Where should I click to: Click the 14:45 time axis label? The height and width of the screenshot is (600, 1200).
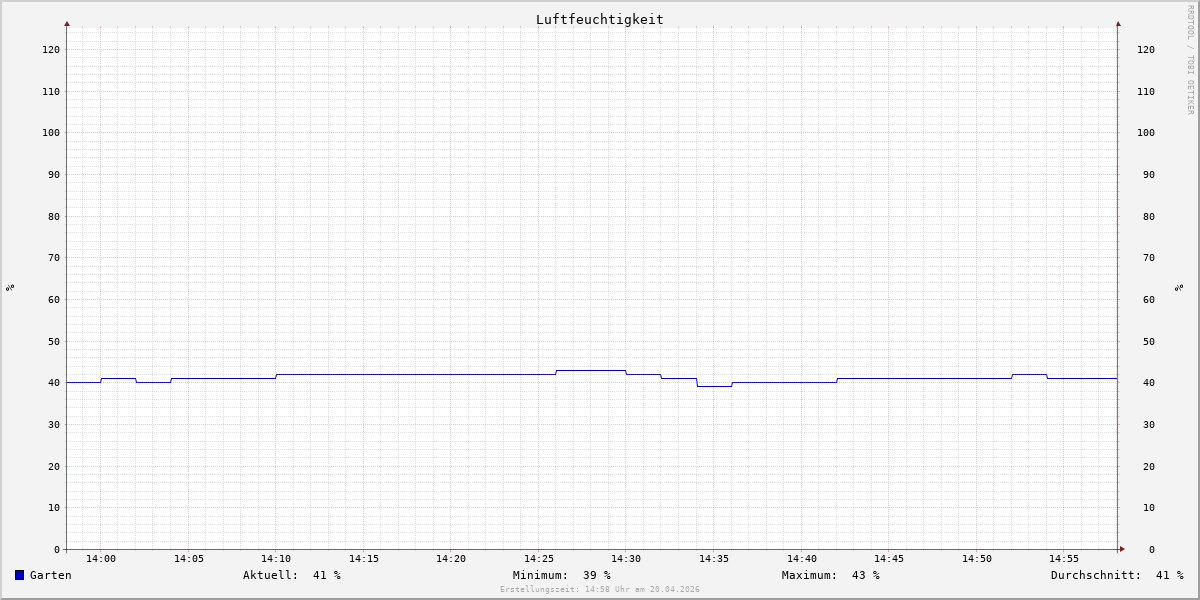tap(889, 559)
